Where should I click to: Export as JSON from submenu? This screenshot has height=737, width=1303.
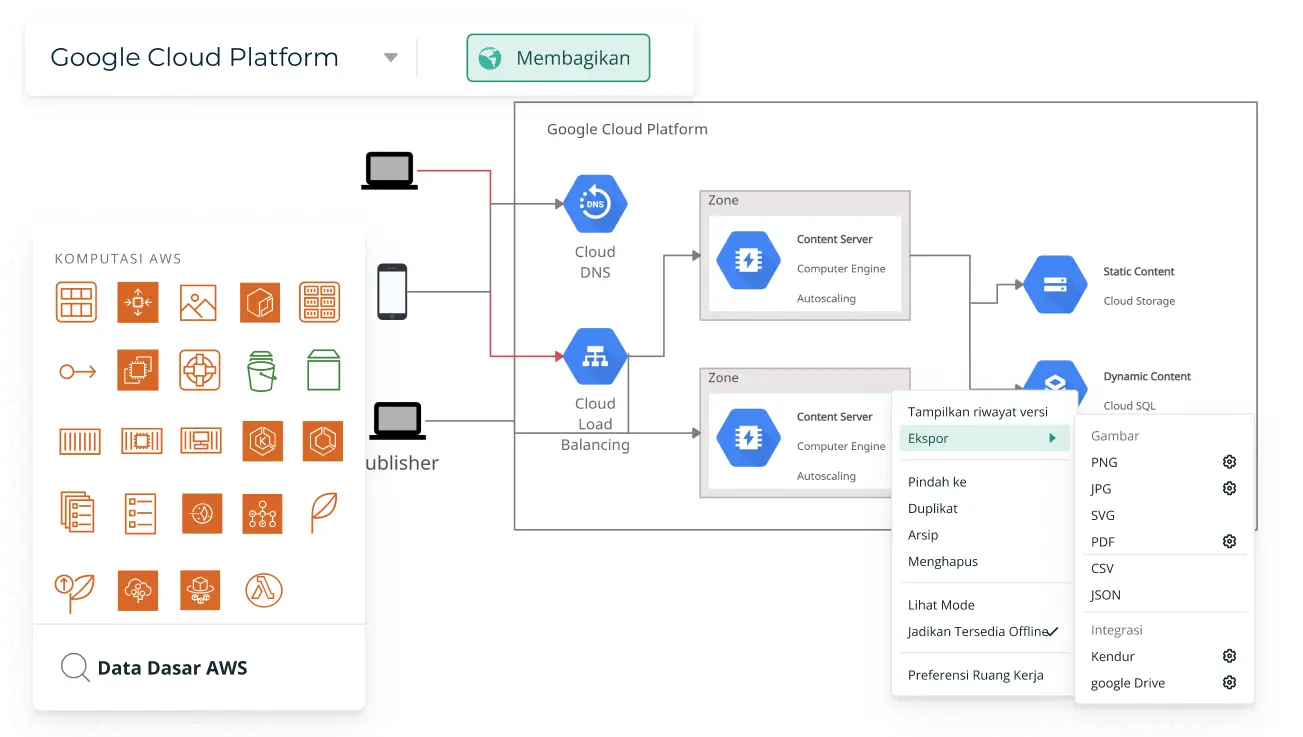click(x=1106, y=594)
